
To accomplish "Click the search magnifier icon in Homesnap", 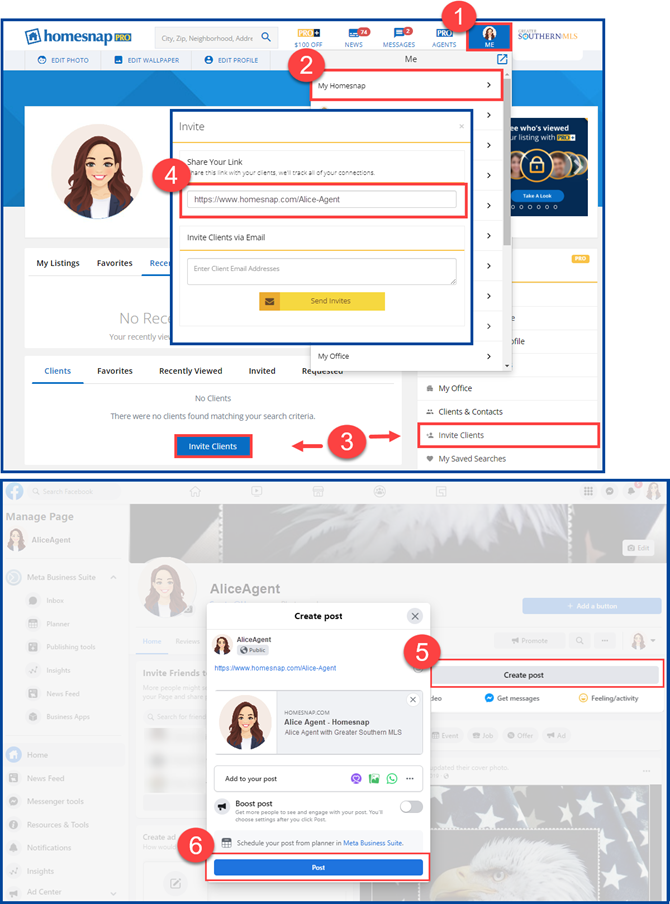I will coord(266,37).
